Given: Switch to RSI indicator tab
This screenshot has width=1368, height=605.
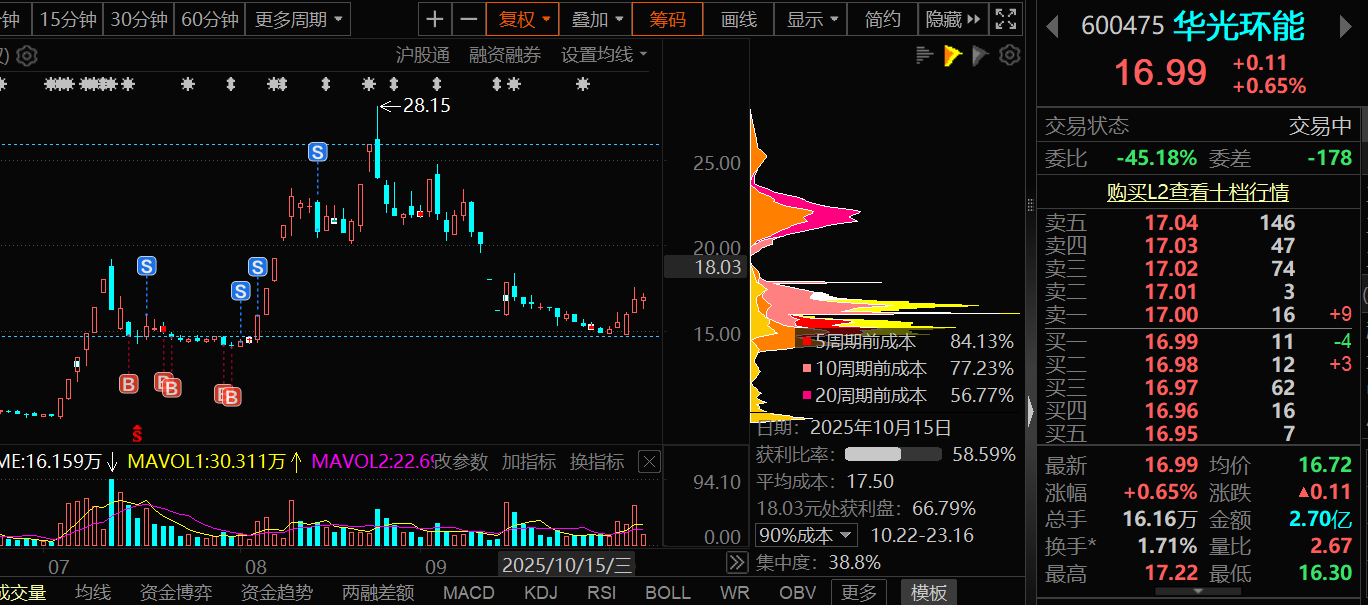Looking at the screenshot, I should coord(602,592).
